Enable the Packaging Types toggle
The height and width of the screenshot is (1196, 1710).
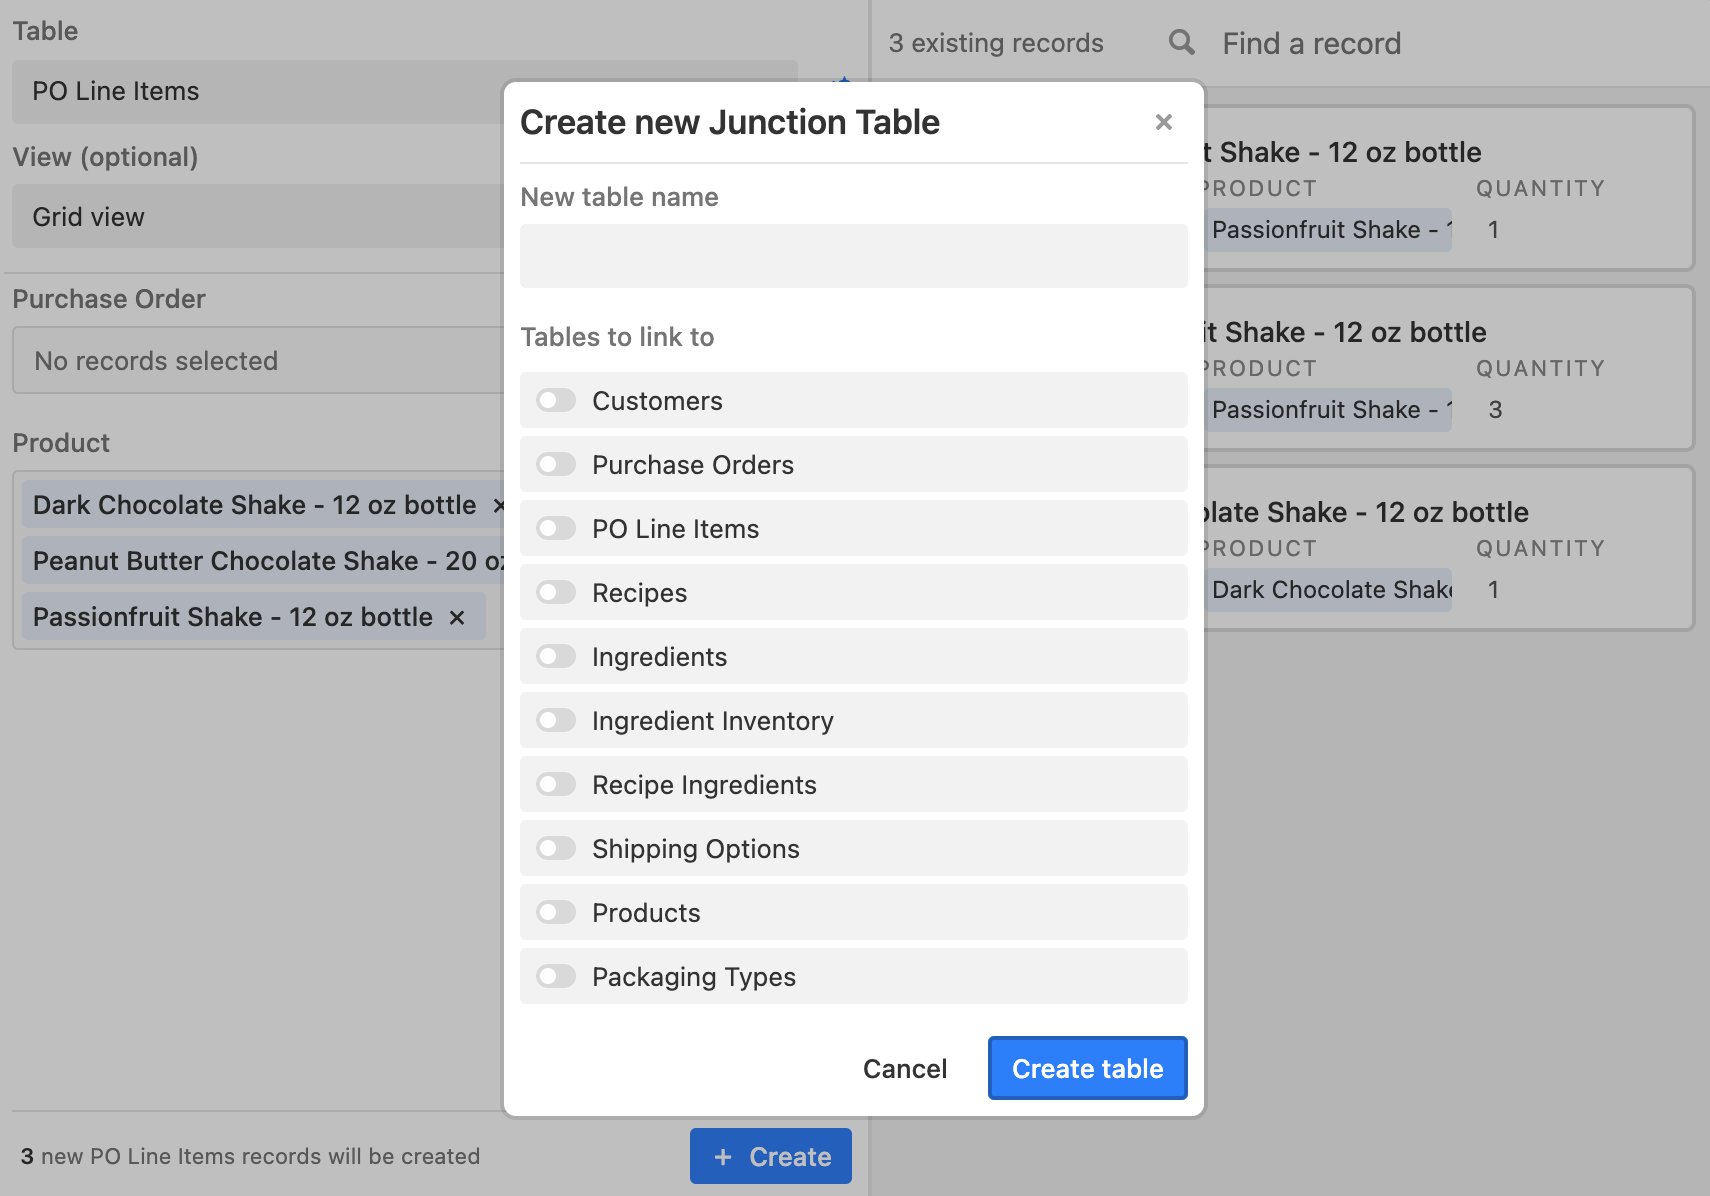[x=556, y=977]
